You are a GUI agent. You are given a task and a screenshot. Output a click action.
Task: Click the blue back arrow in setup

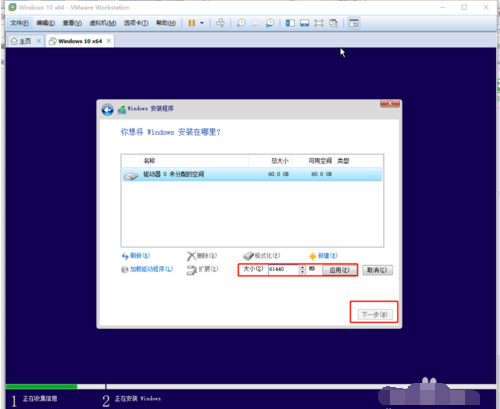coord(107,110)
